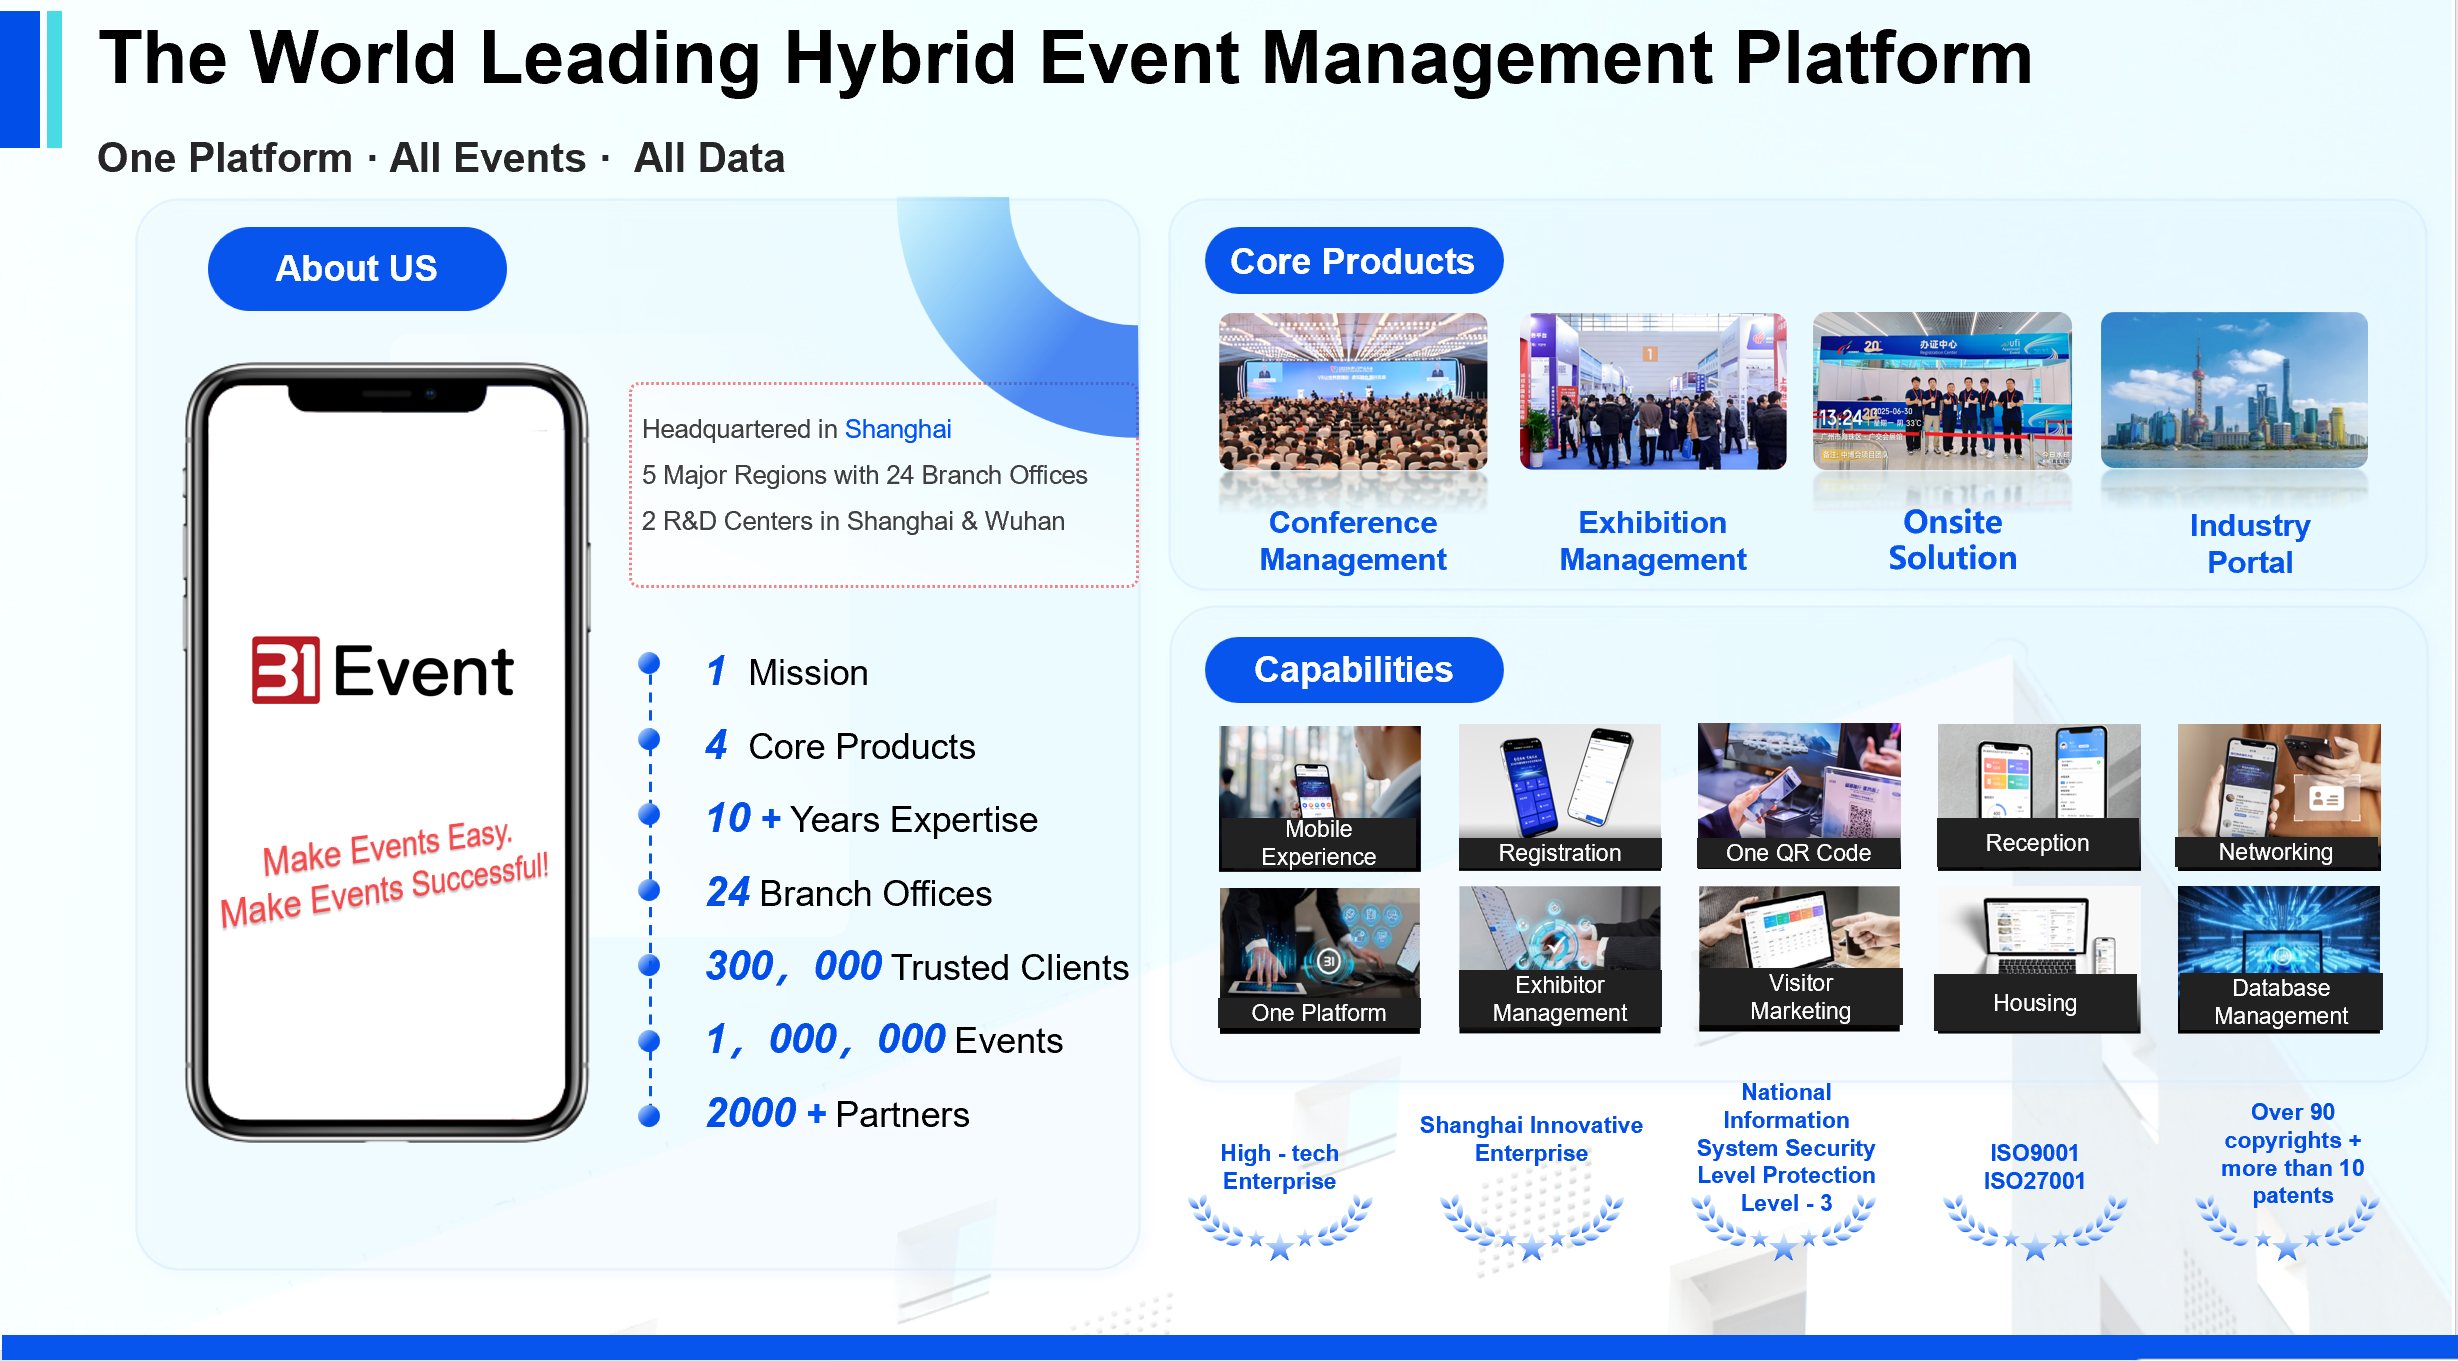Click bullet dot beside 2000+ Partners
Image resolution: width=2458 pixels, height=1361 pixels.
pos(649,1115)
